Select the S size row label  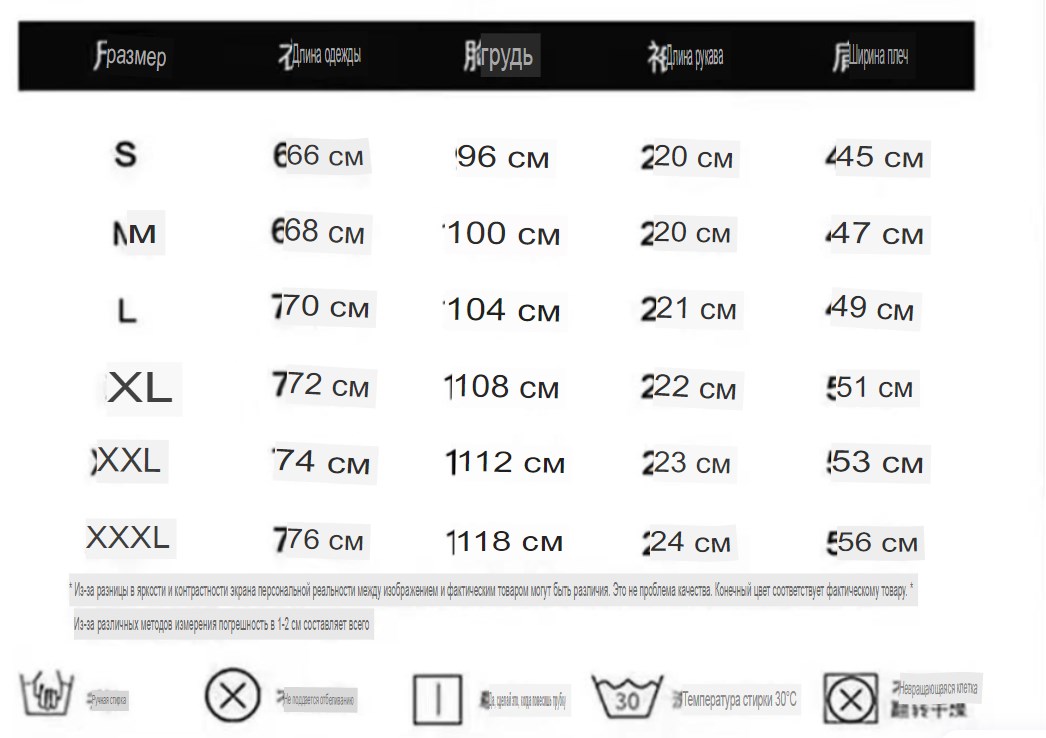coord(125,155)
